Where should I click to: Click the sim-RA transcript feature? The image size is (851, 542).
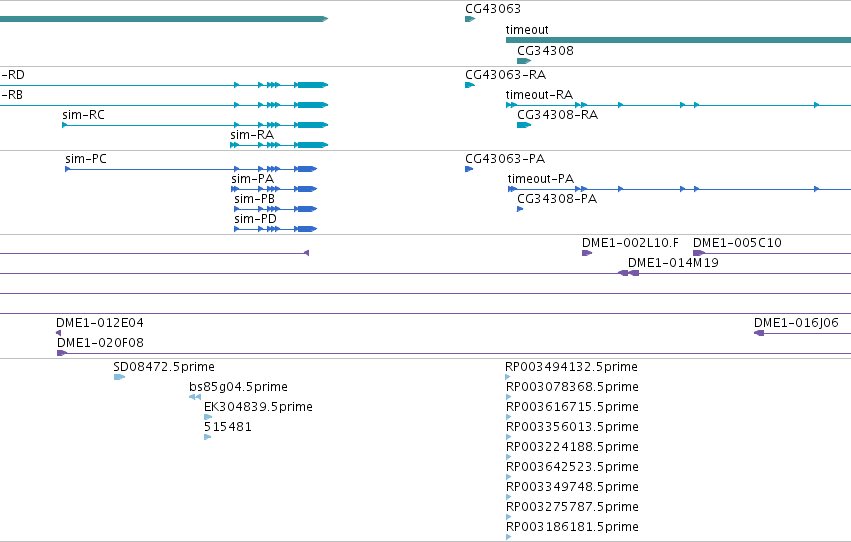pyautogui.click(x=279, y=145)
